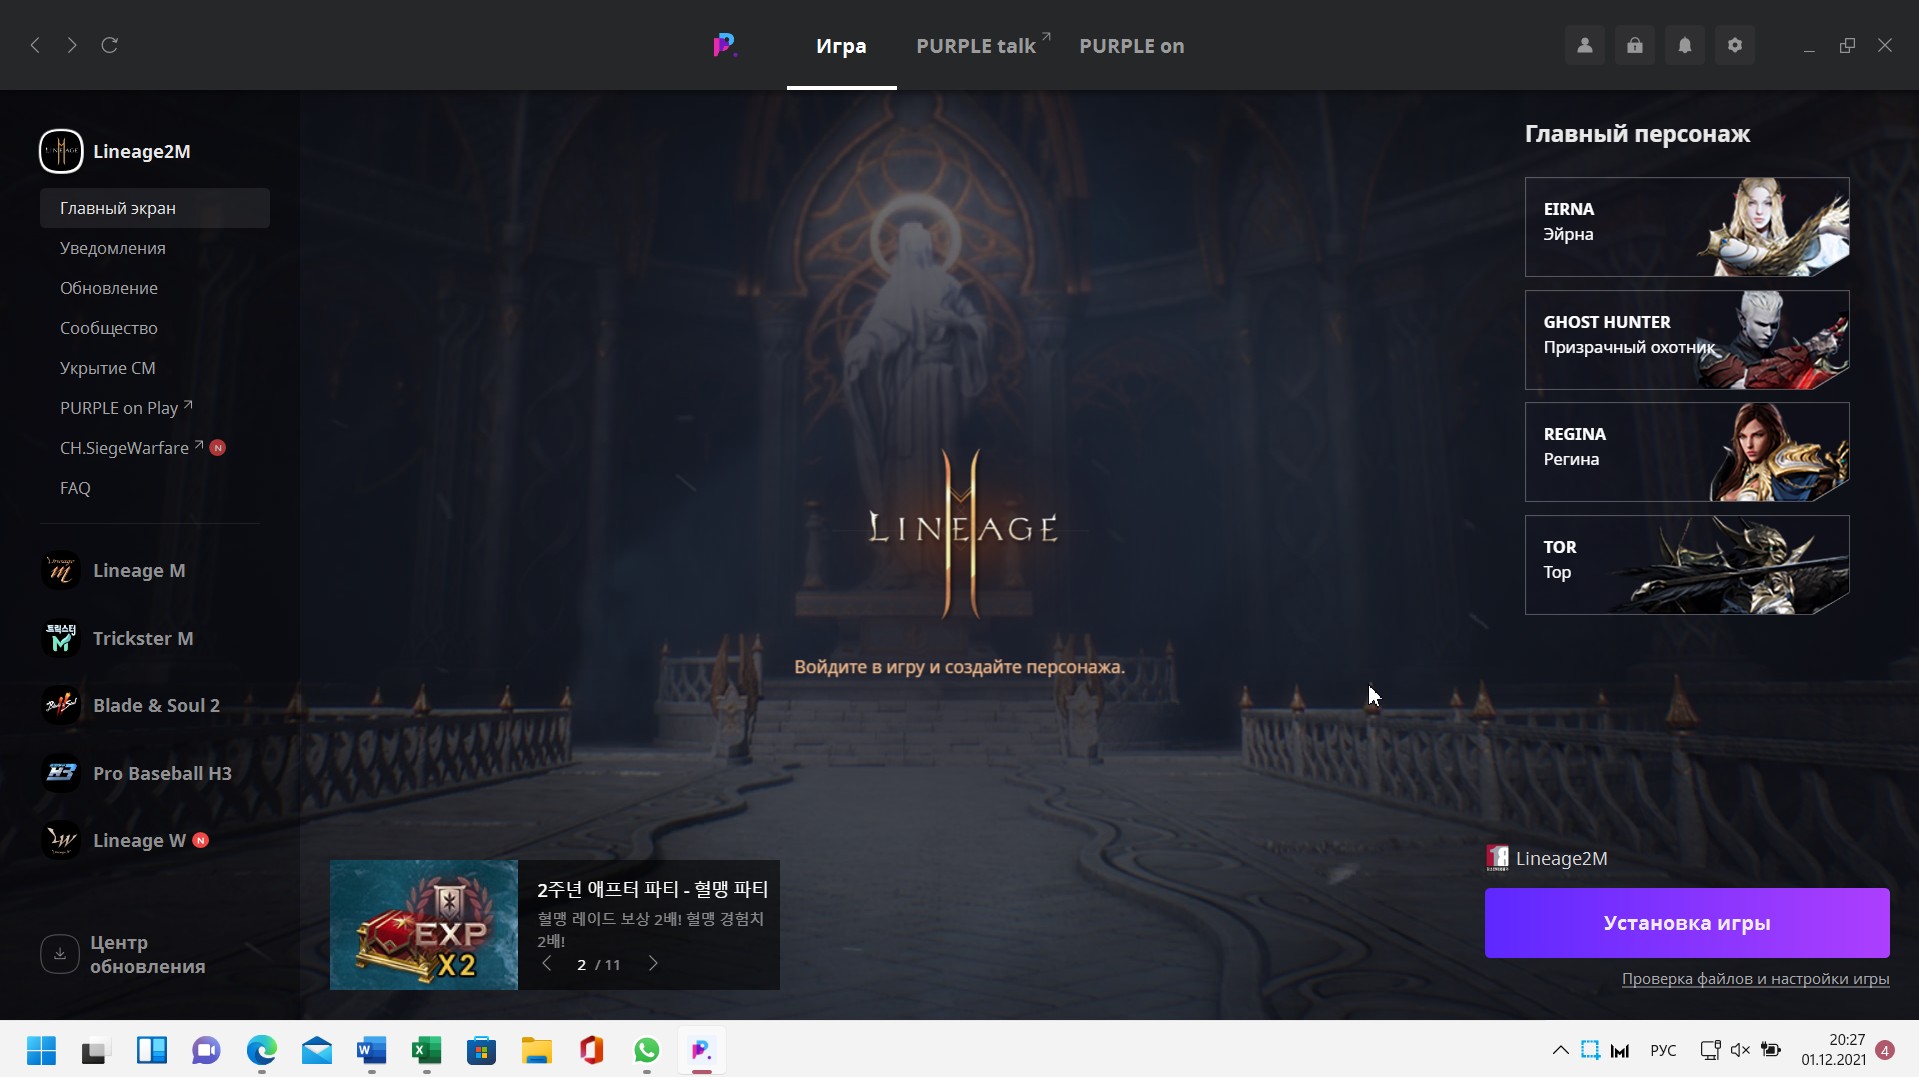Screen dimensions: 1919x1077
Task: Open Microsoft Edge from taskbar
Action: [x=262, y=1050]
